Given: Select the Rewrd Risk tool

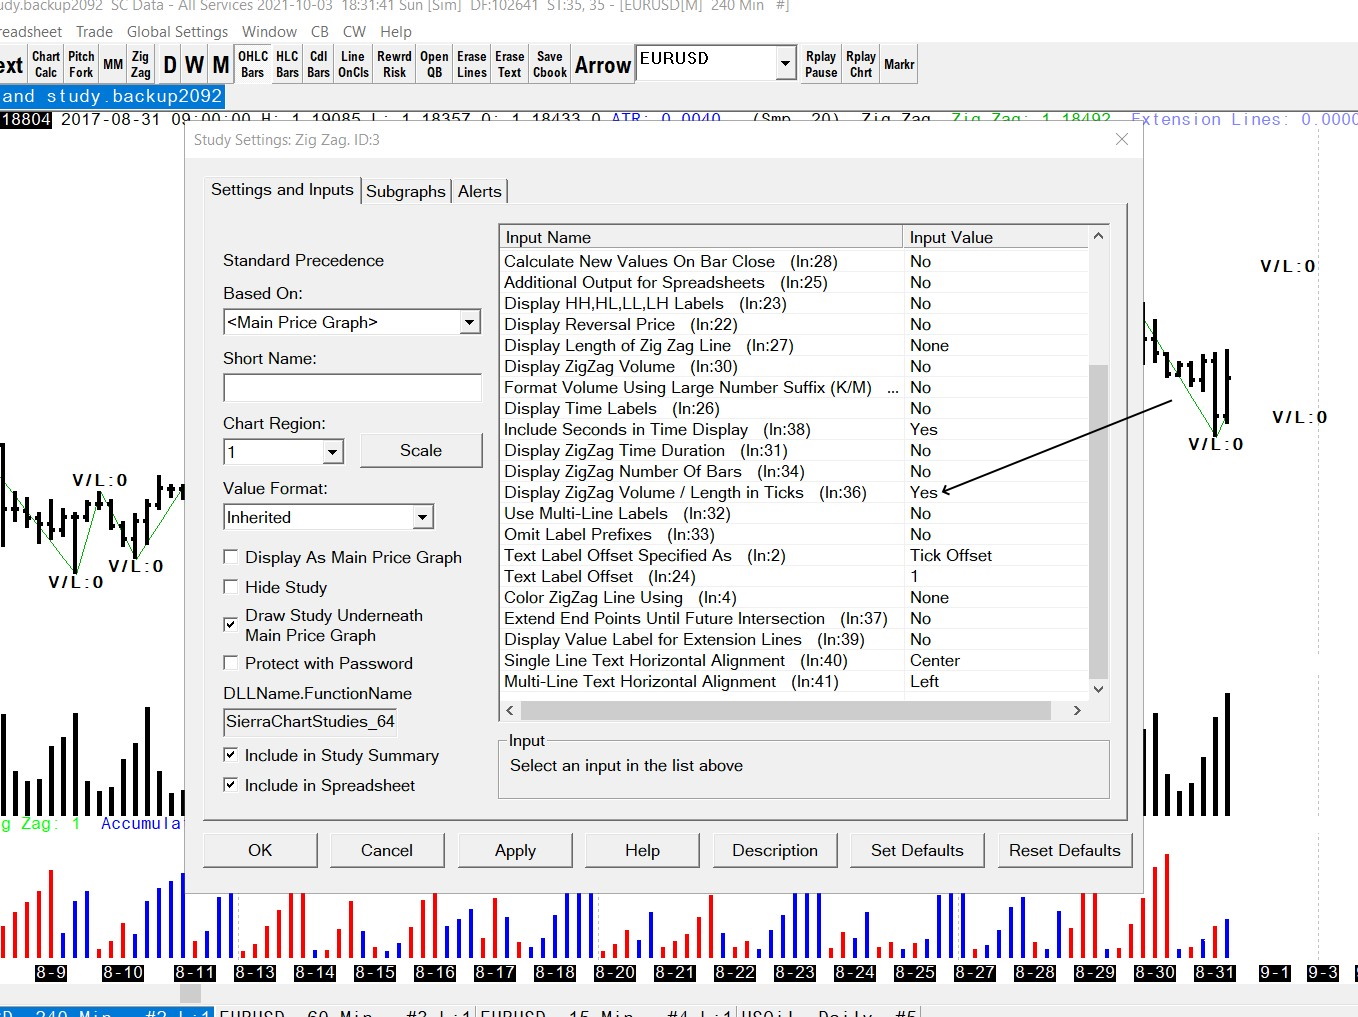Looking at the screenshot, I should click(394, 64).
